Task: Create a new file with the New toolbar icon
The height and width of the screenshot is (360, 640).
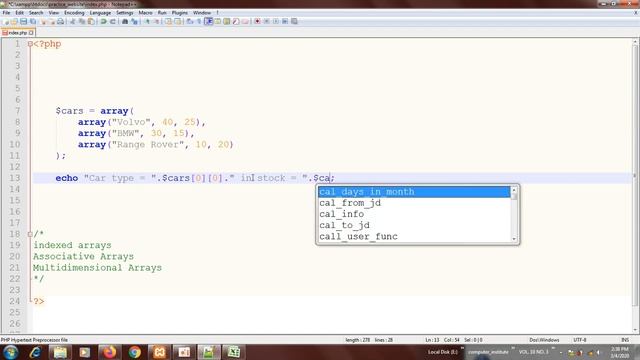Action: pyautogui.click(x=5, y=21)
